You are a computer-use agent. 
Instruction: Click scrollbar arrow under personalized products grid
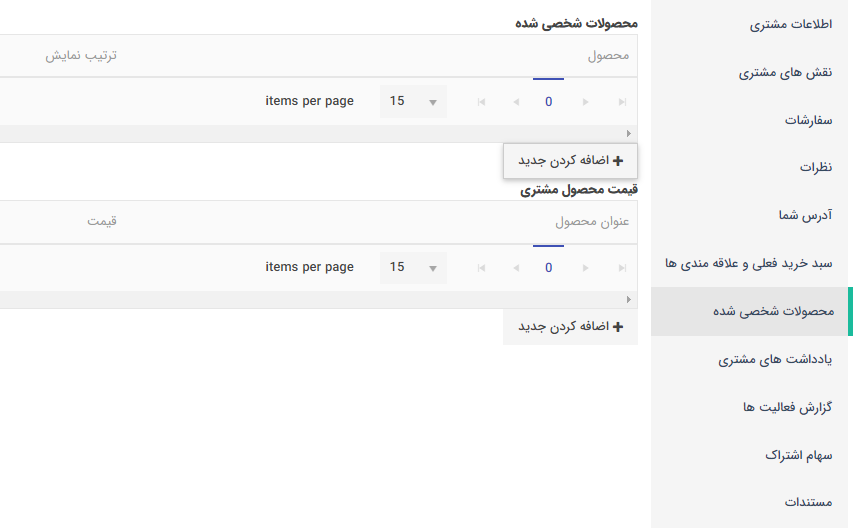[628, 134]
